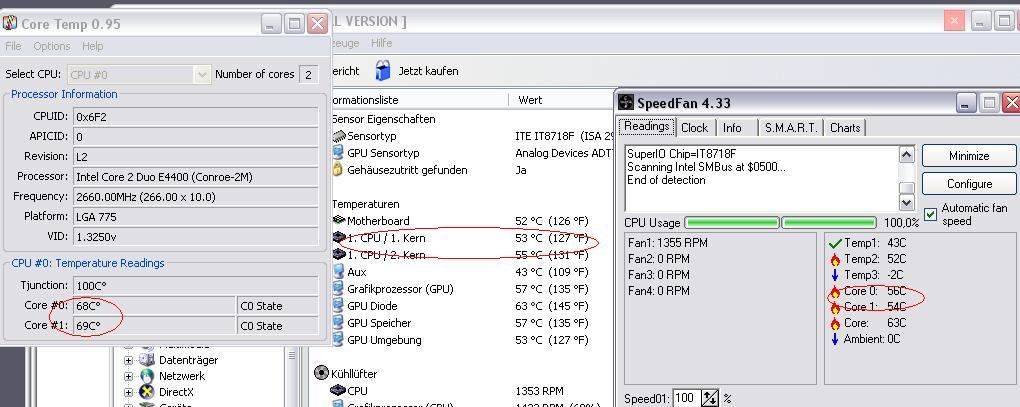1020x407 pixels.
Task: Open the Options menu in Core Temp
Action: click(52, 46)
